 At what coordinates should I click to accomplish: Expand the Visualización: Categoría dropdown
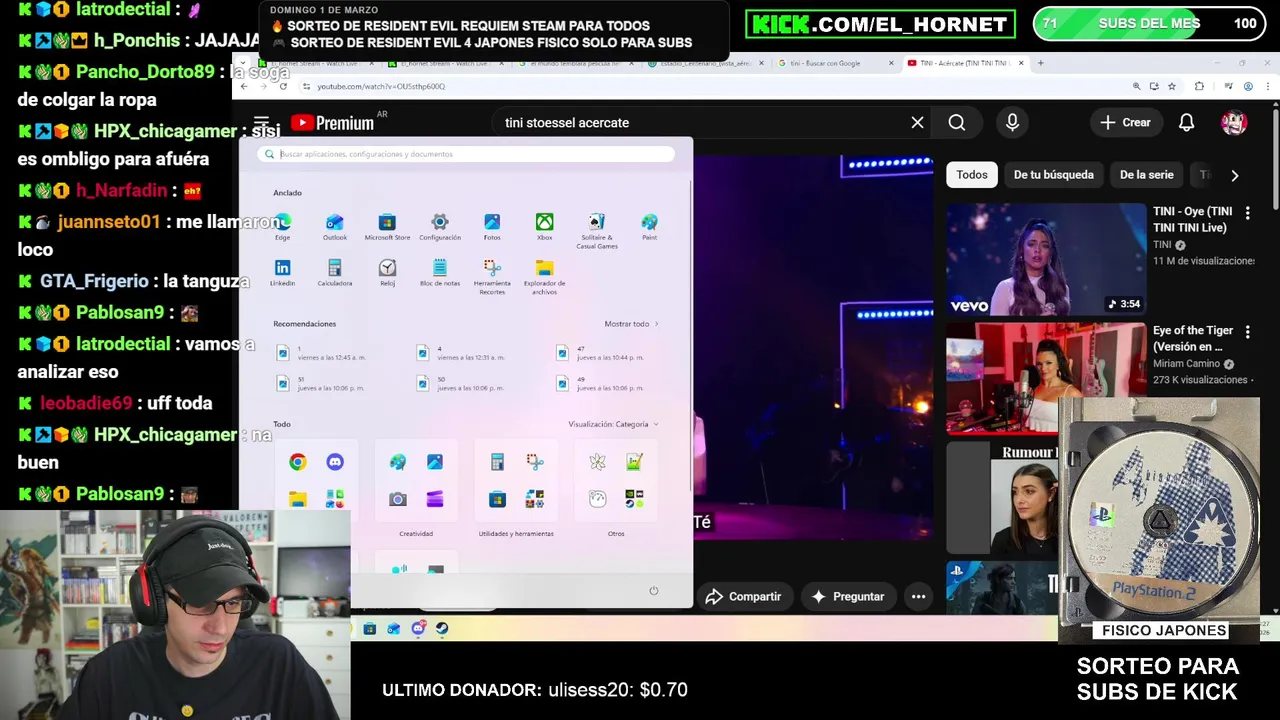pos(613,424)
